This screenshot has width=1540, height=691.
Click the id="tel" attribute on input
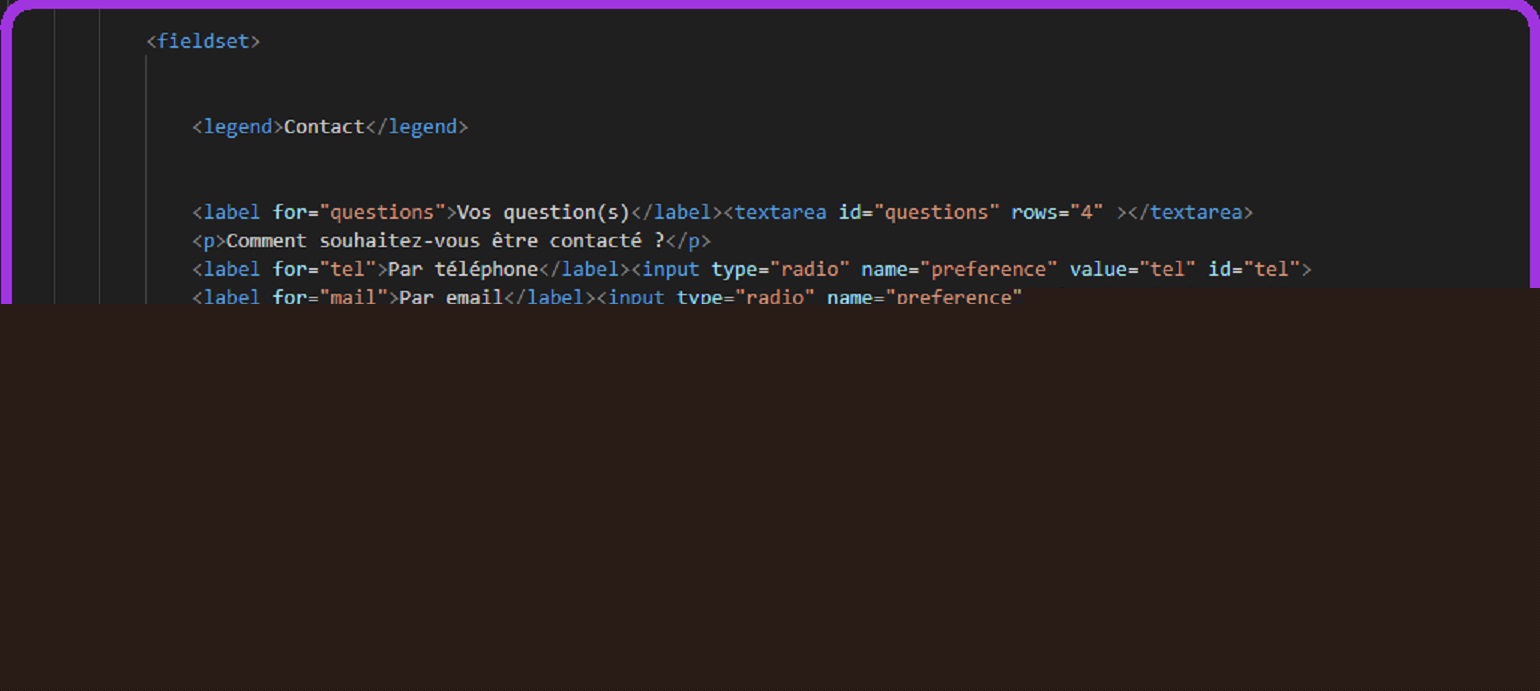pos(1253,269)
